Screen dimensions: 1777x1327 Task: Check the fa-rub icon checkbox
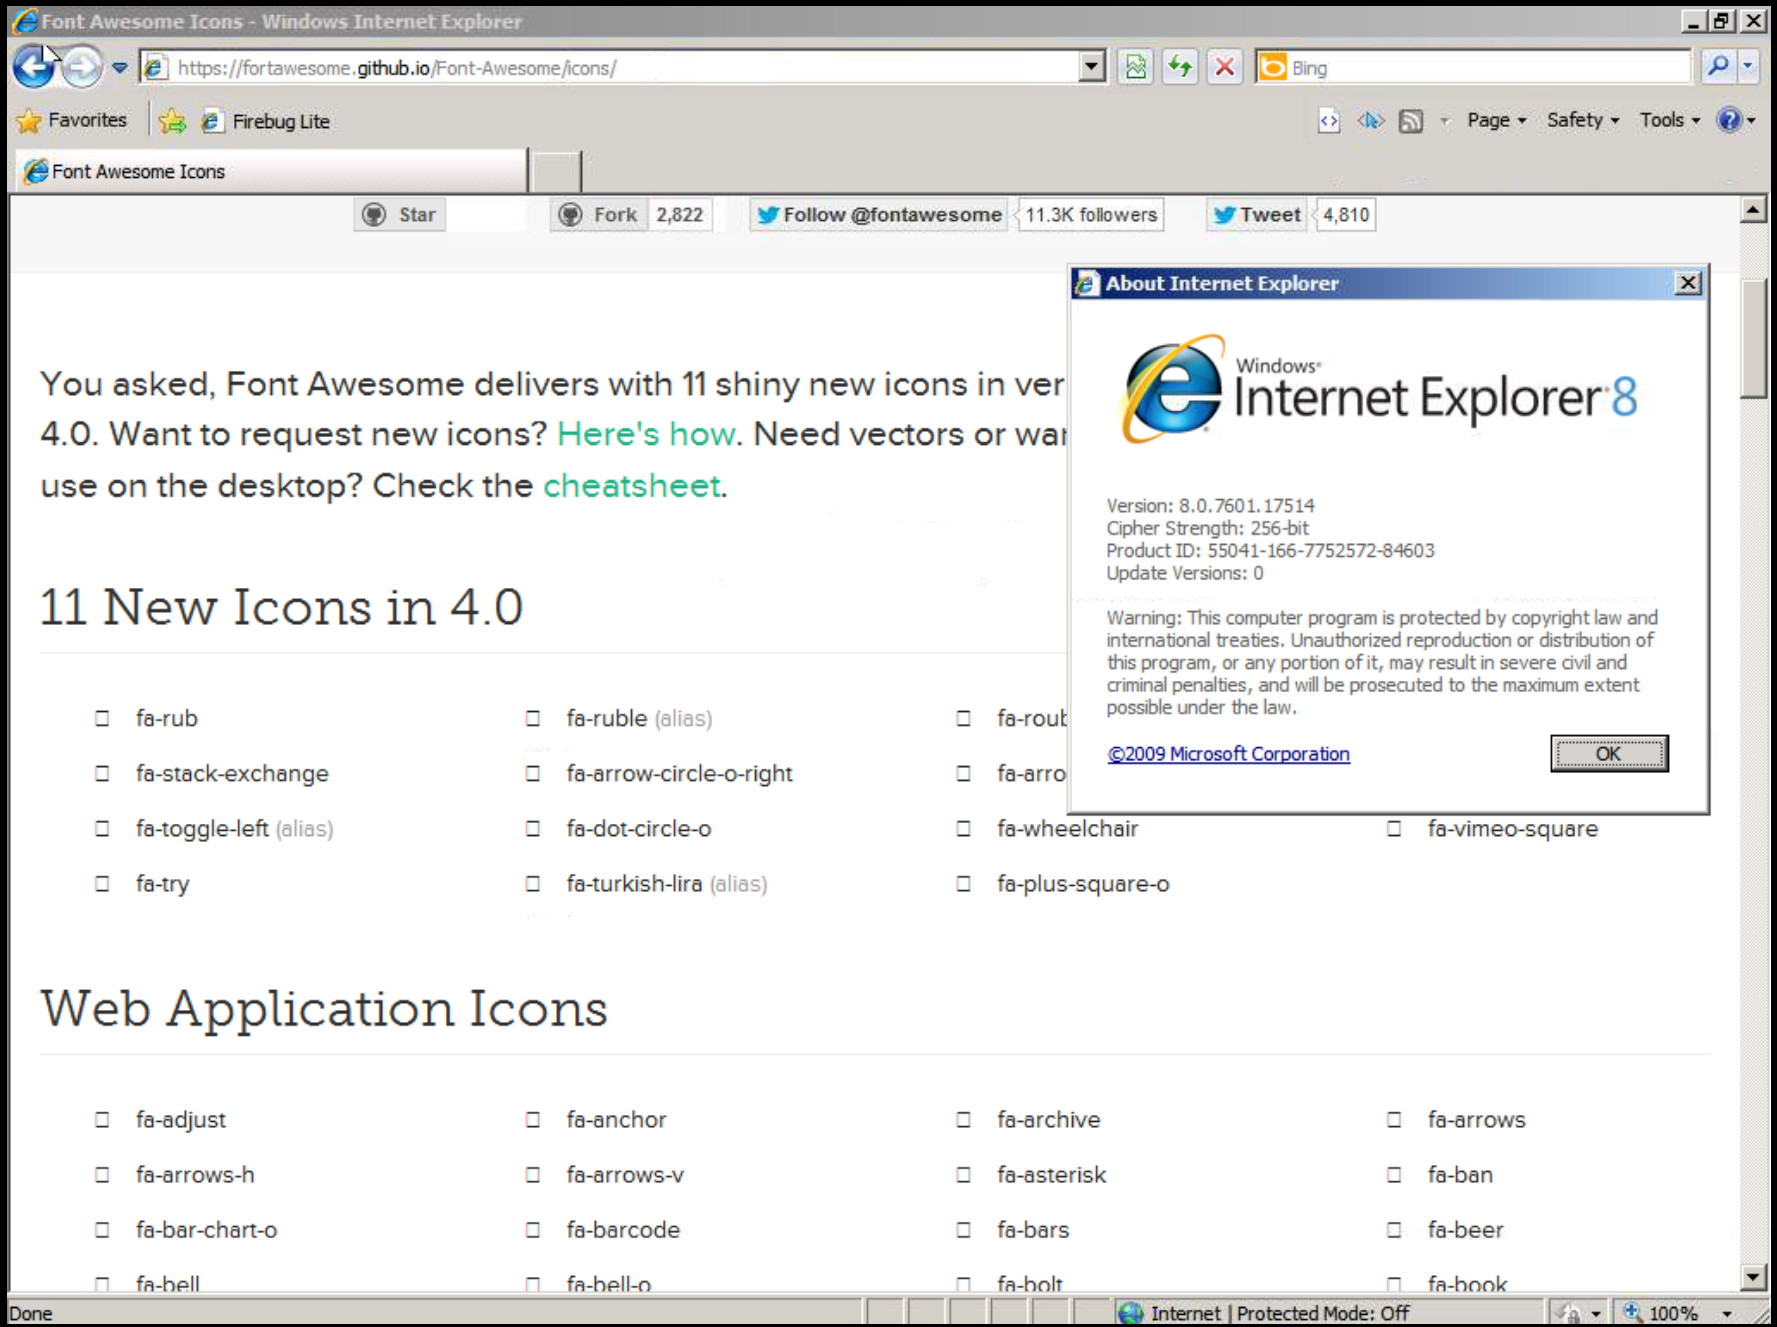[101, 717]
